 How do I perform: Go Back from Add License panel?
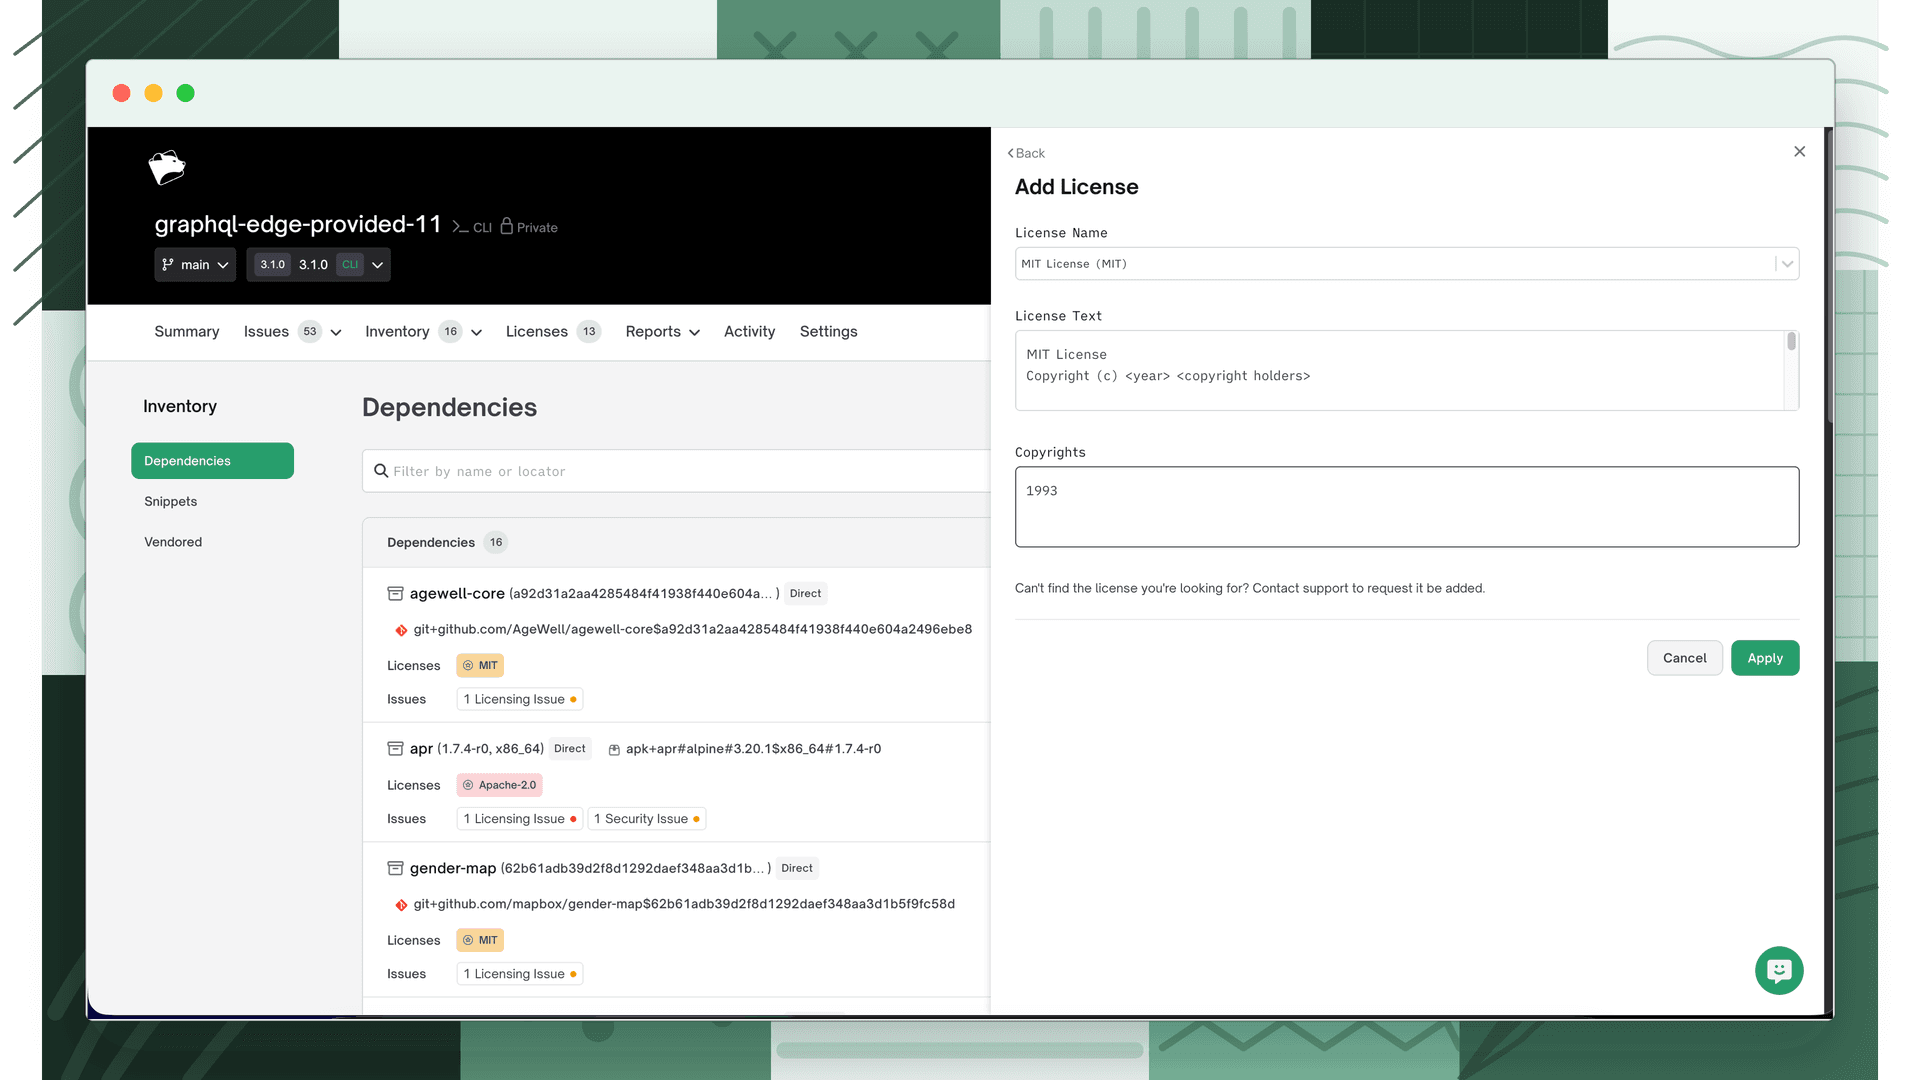1026,153
